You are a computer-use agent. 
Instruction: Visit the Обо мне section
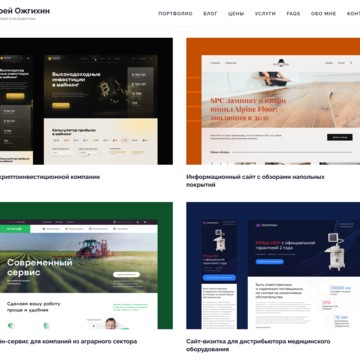(x=323, y=14)
